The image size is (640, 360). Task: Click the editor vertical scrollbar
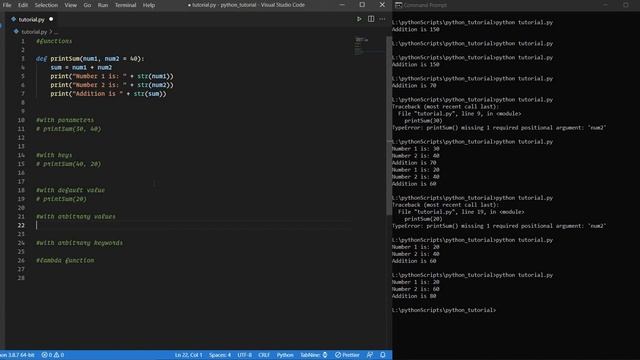(389, 126)
